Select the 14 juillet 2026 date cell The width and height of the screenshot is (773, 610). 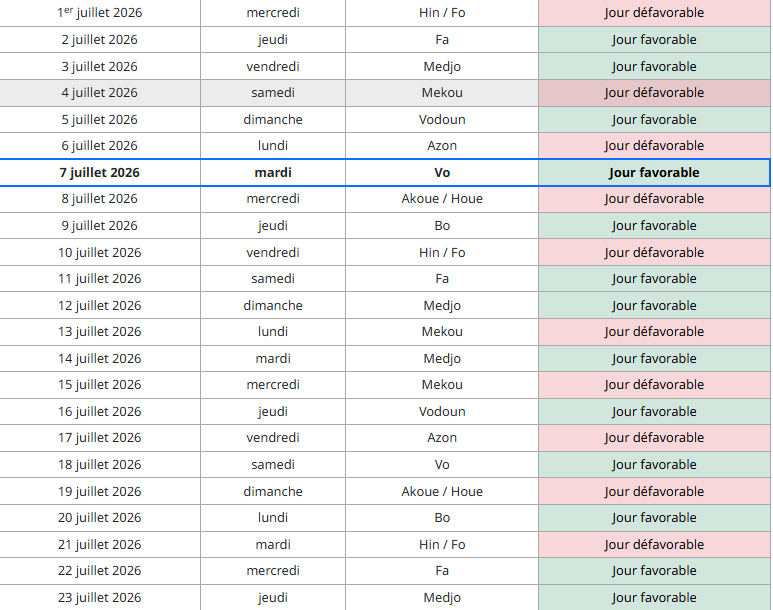tap(100, 359)
